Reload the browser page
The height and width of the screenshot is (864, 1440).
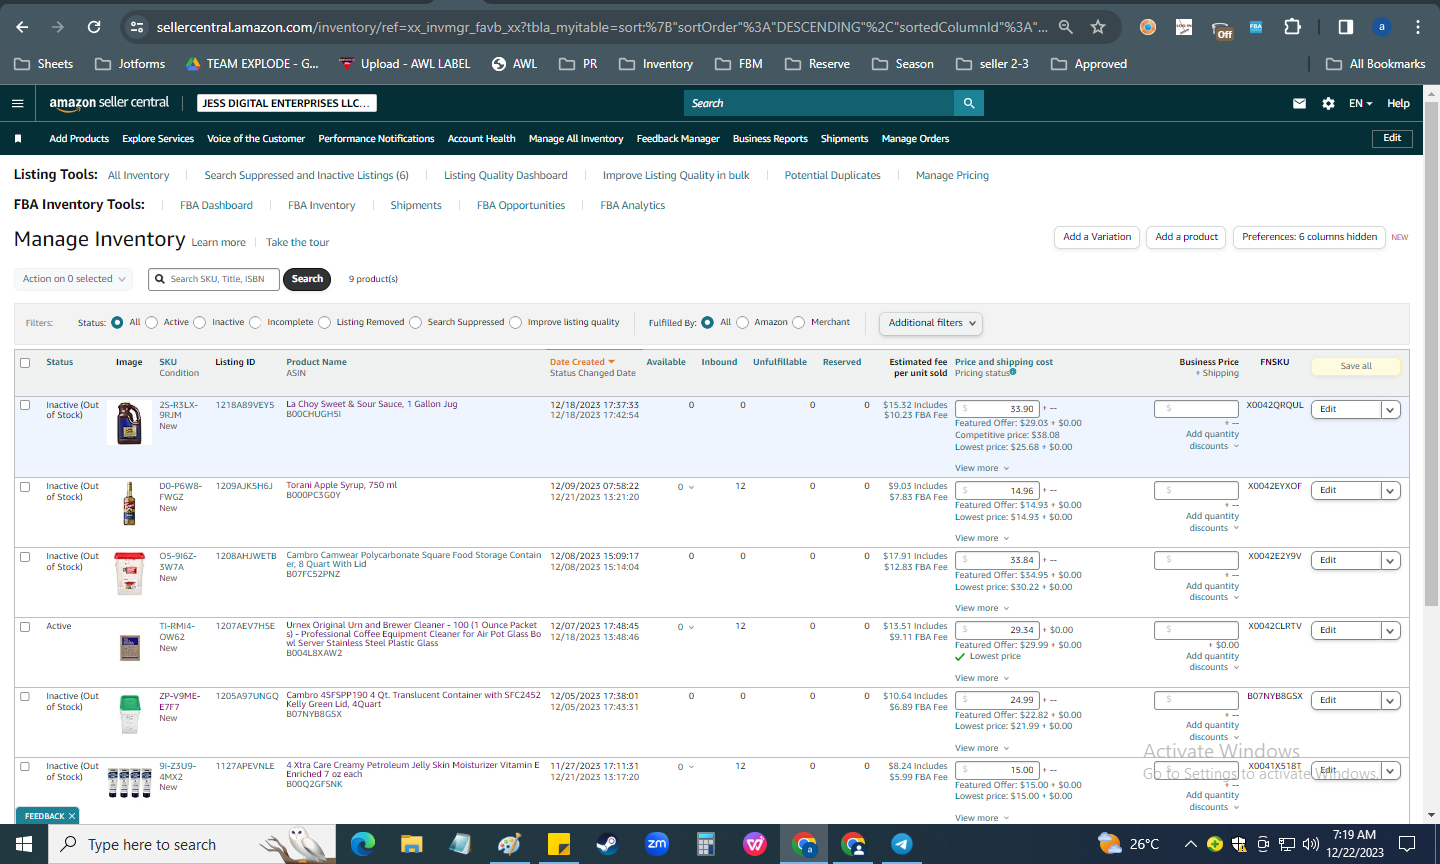94,27
